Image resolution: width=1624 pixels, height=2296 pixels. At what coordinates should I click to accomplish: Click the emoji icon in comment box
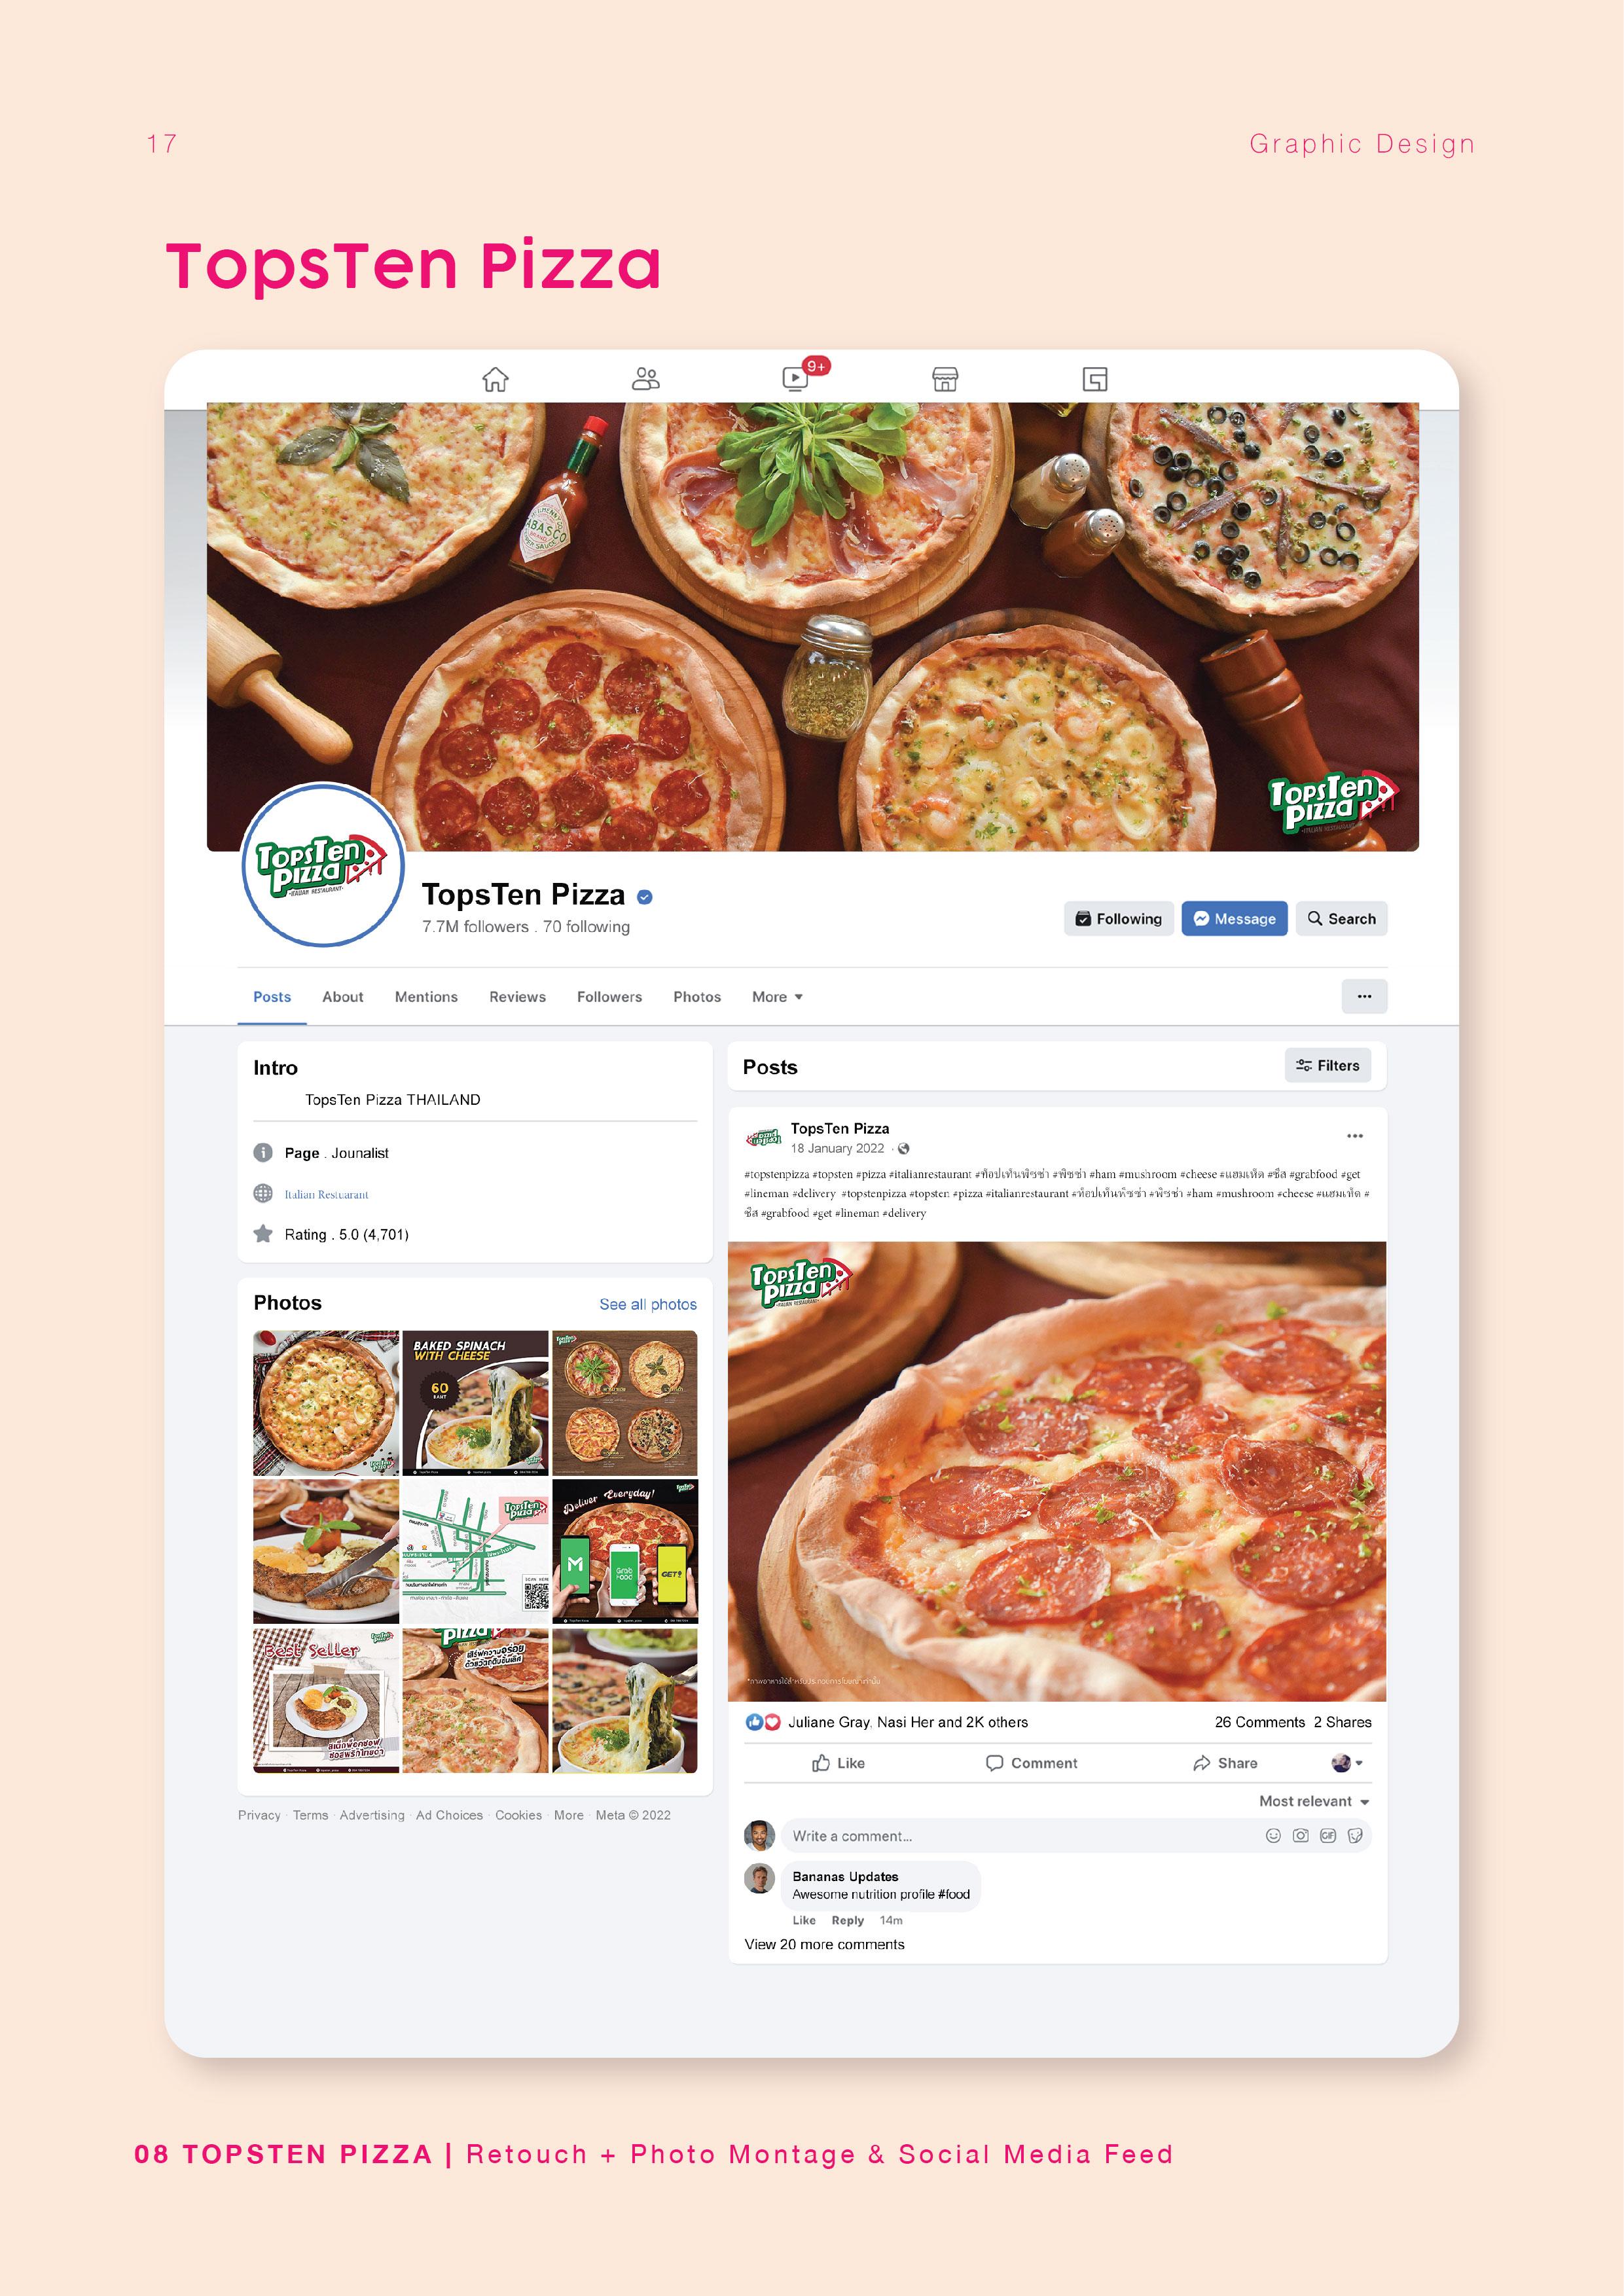[1273, 1835]
